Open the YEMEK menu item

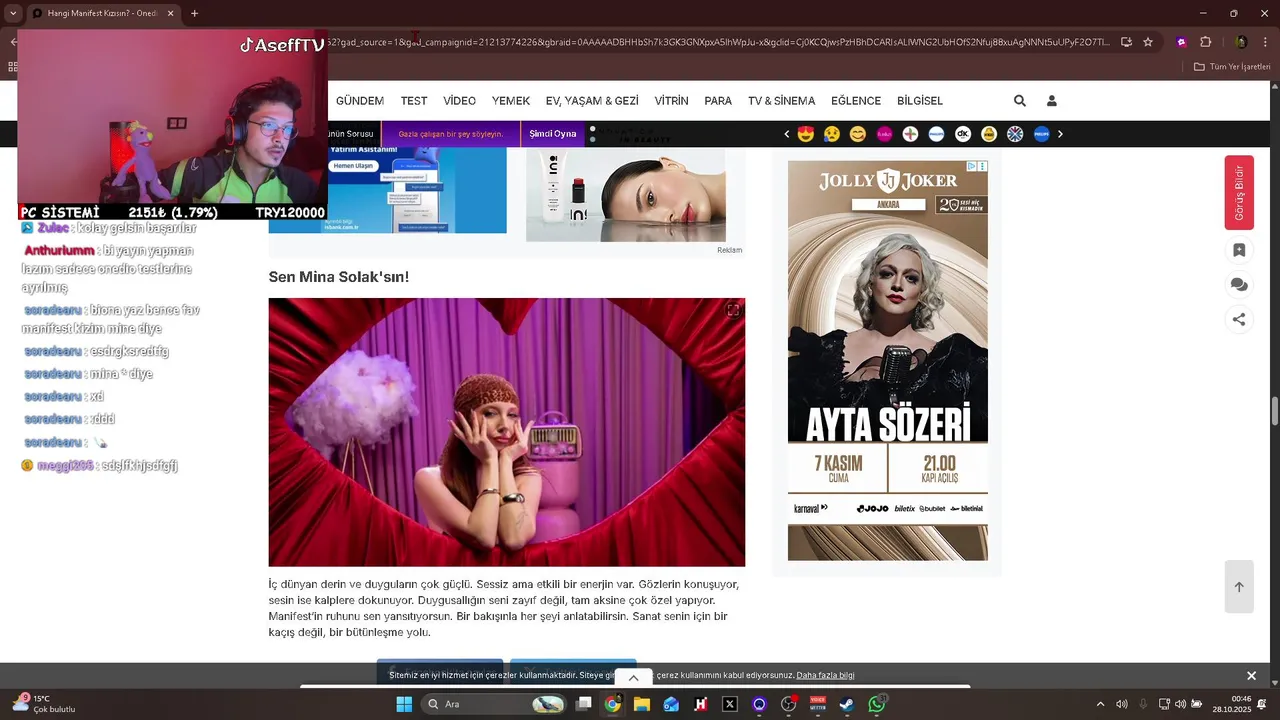[511, 101]
